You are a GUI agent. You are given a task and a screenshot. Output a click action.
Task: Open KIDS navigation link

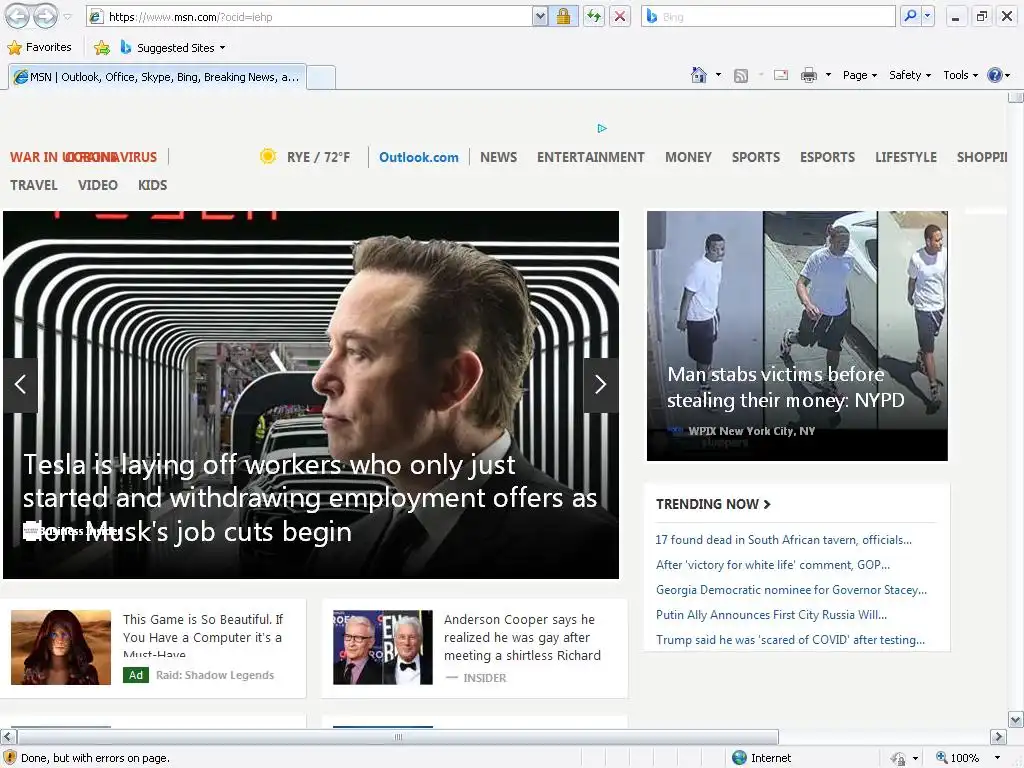[x=152, y=185]
